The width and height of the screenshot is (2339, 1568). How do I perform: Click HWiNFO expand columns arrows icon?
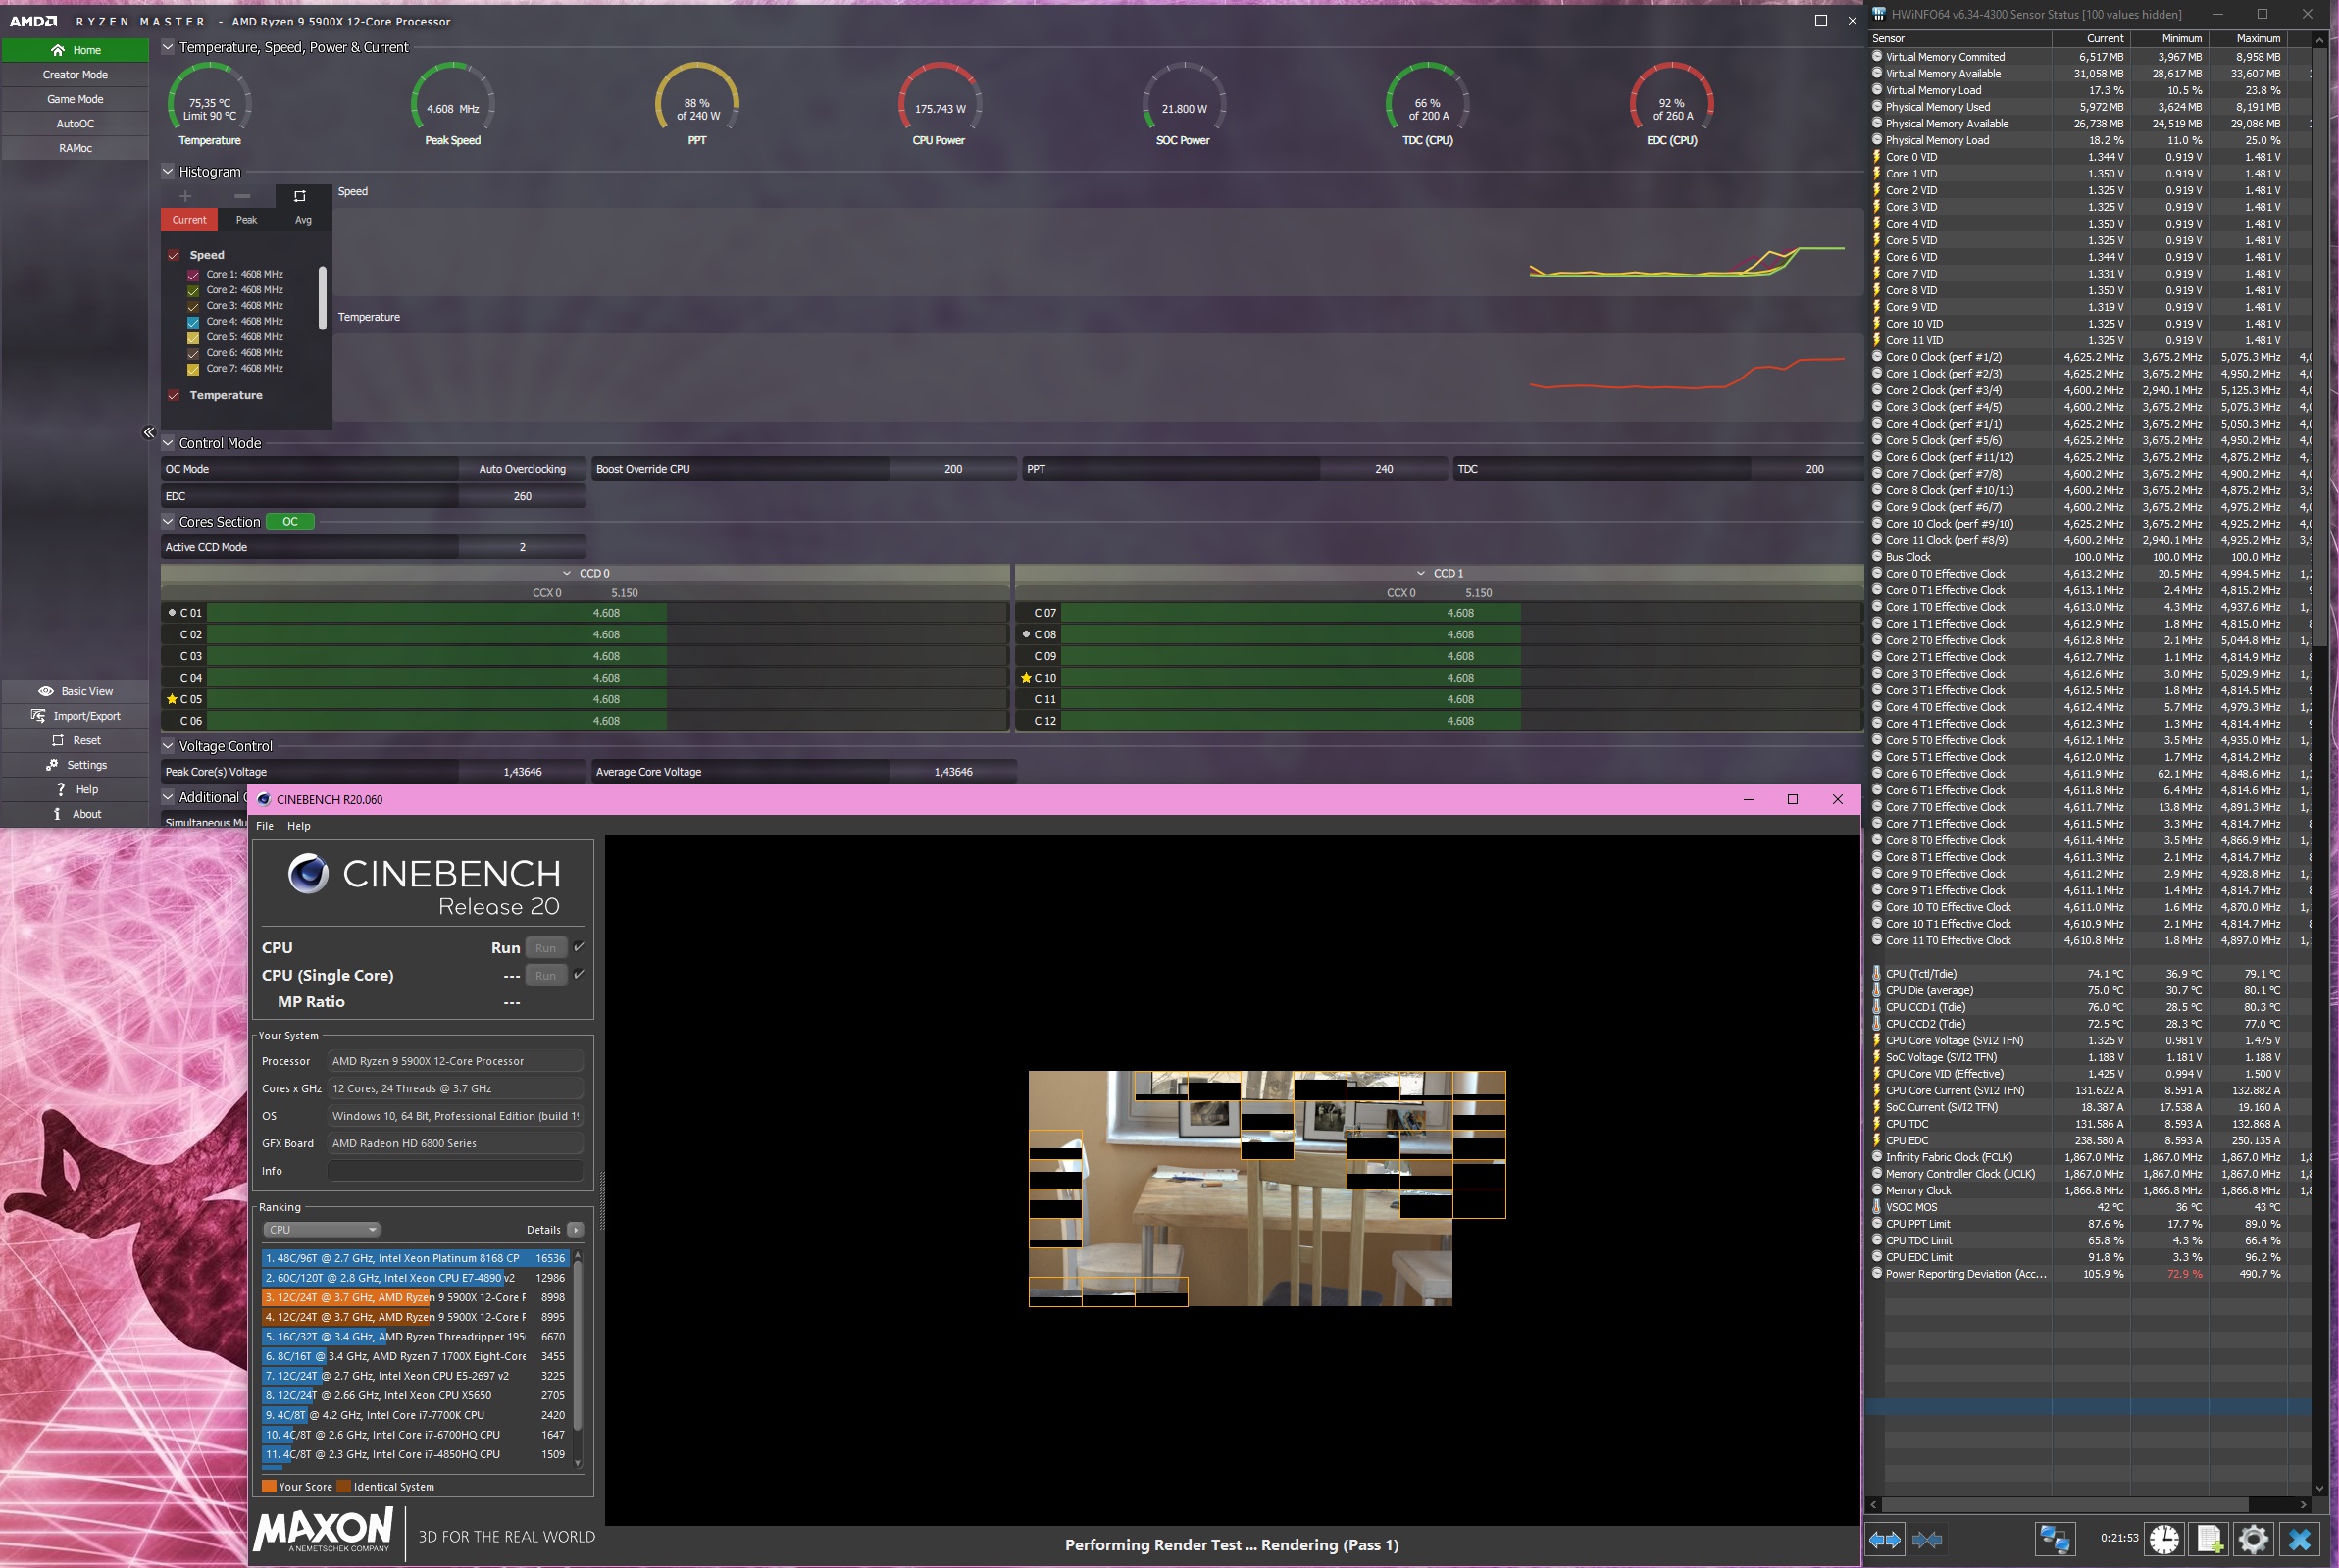pyautogui.click(x=1885, y=1540)
